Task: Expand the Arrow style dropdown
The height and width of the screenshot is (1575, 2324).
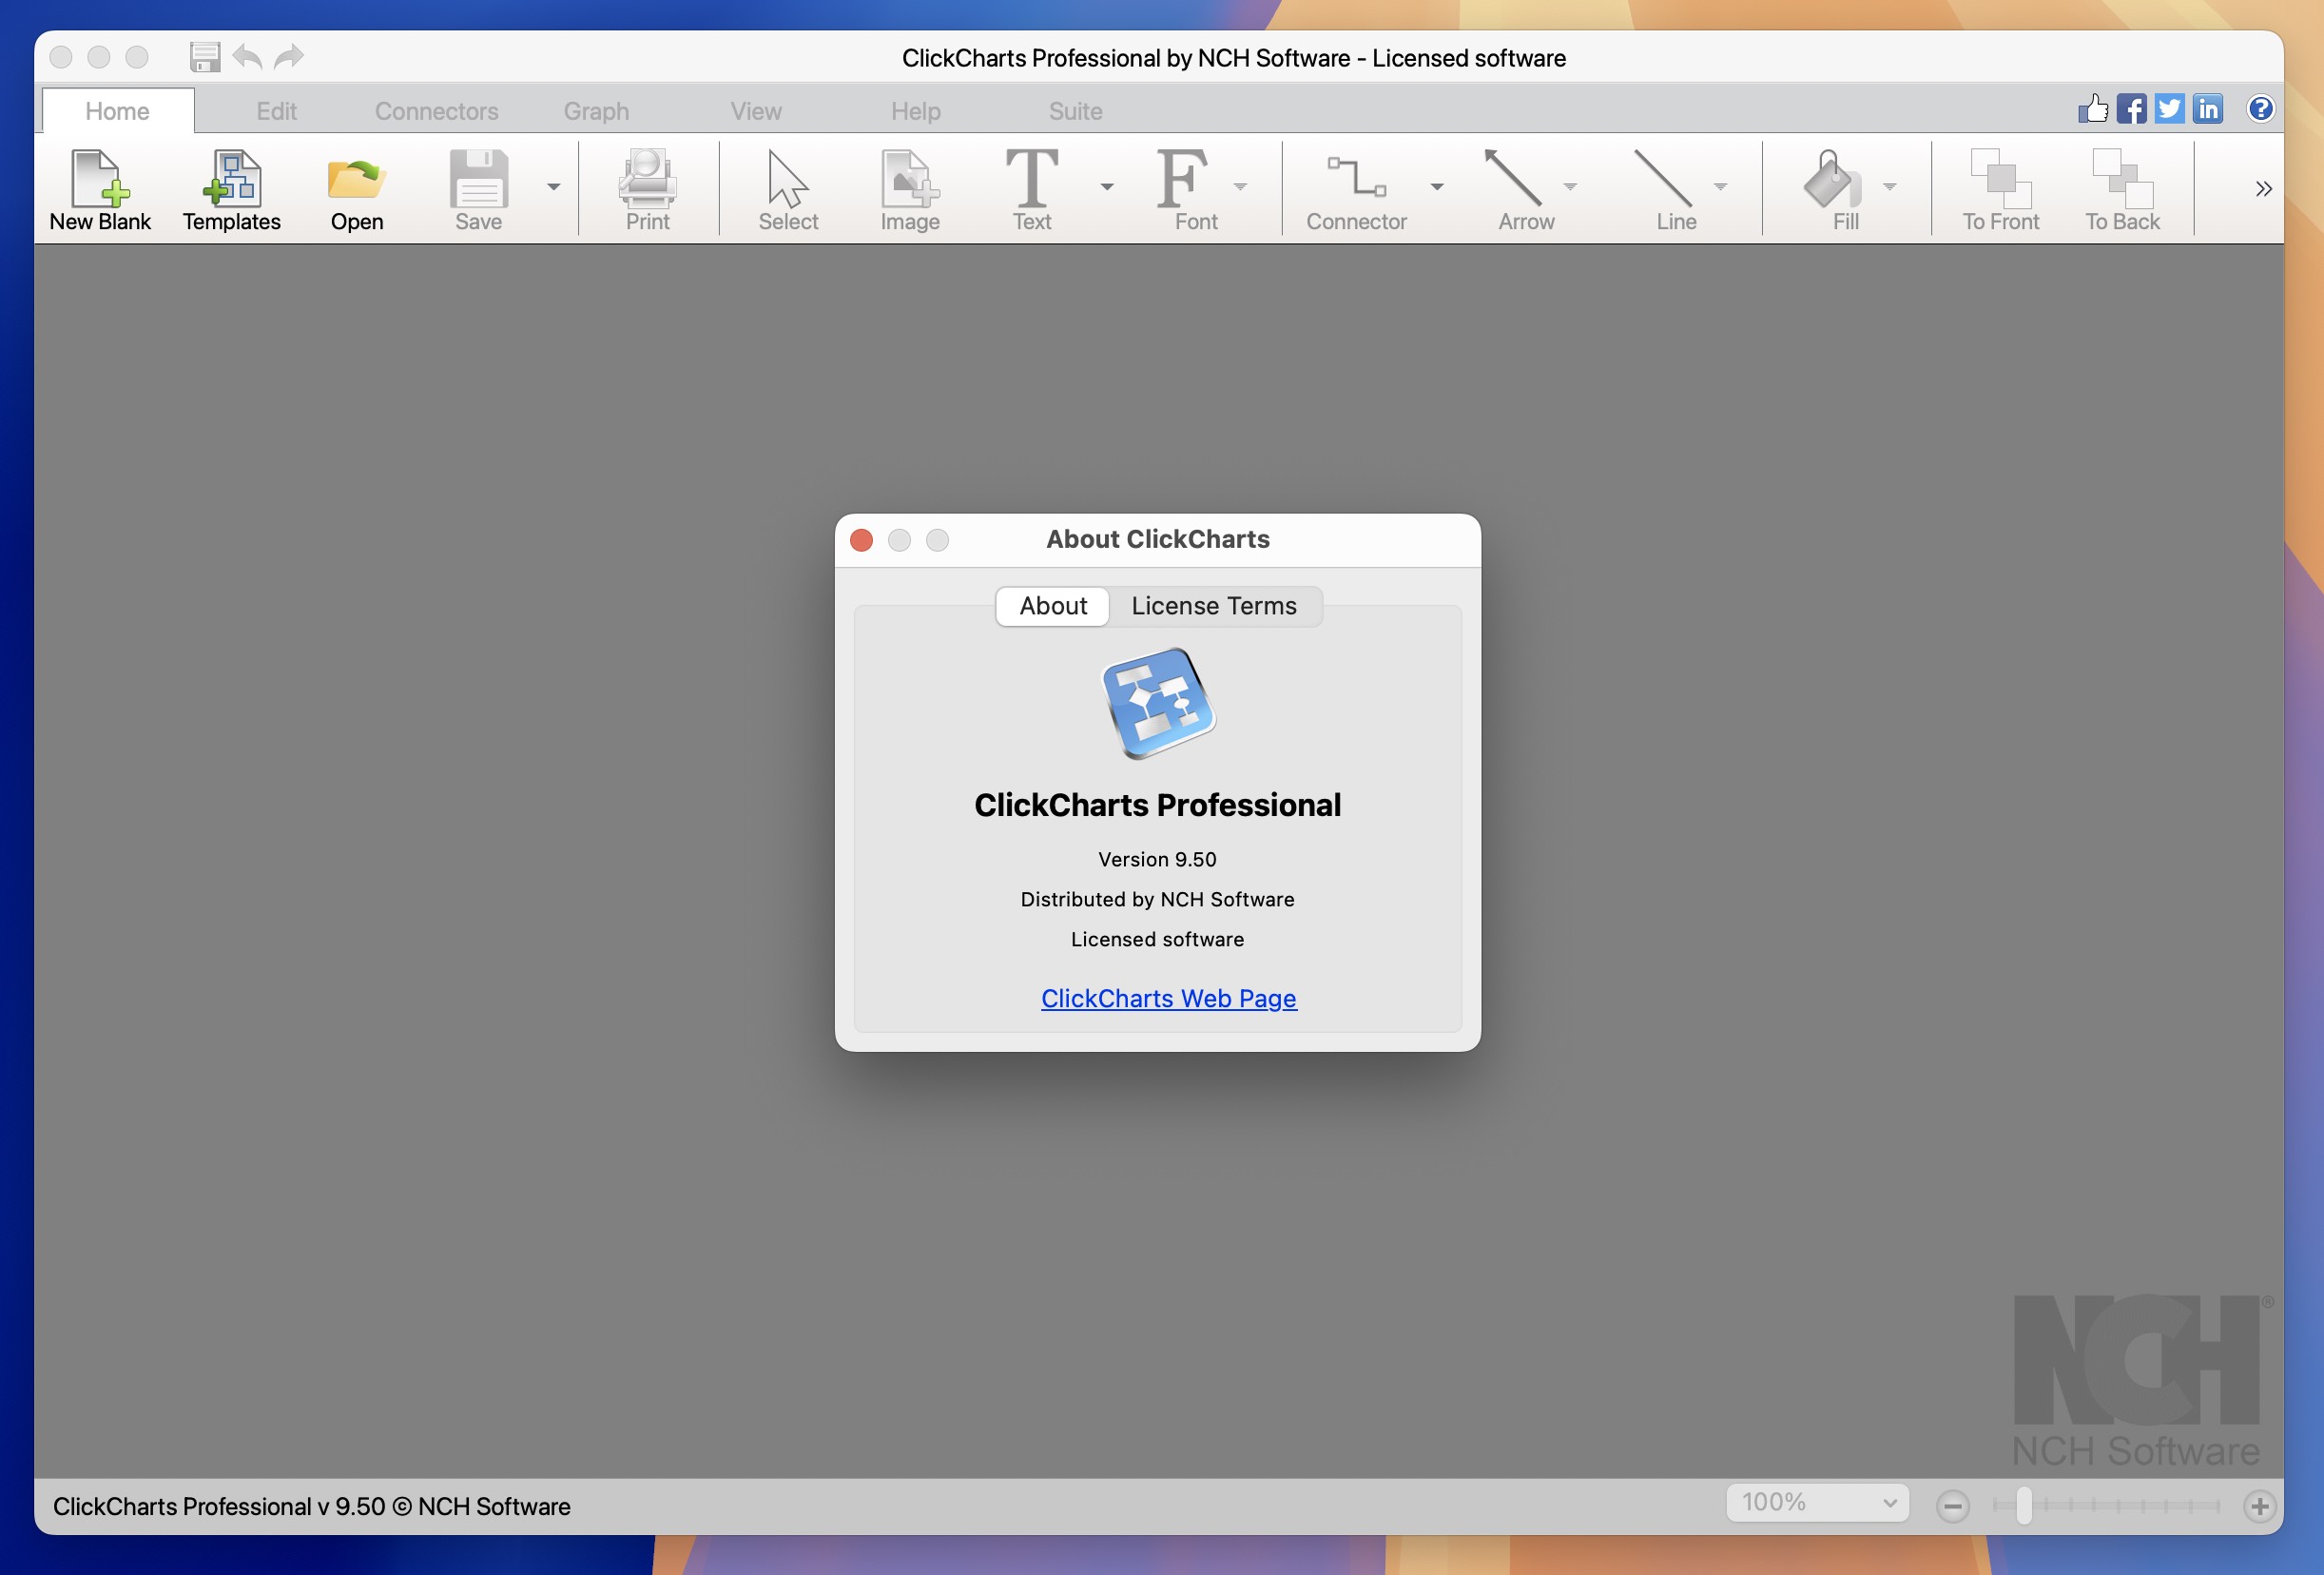Action: (x=1570, y=187)
